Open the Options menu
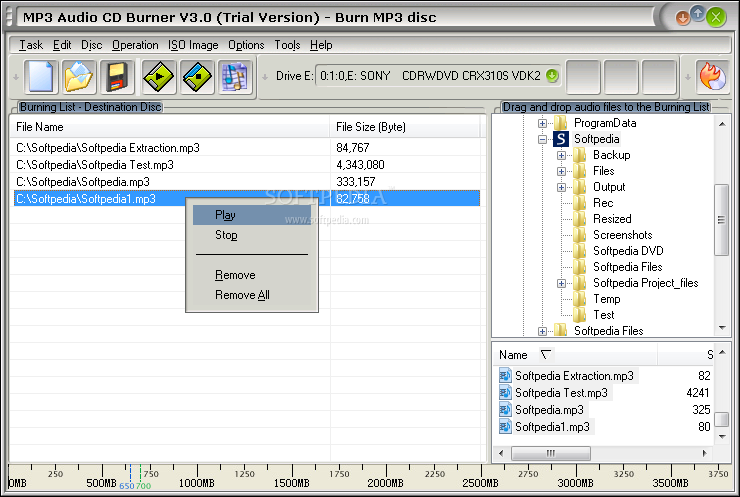740x497 pixels. pyautogui.click(x=246, y=45)
